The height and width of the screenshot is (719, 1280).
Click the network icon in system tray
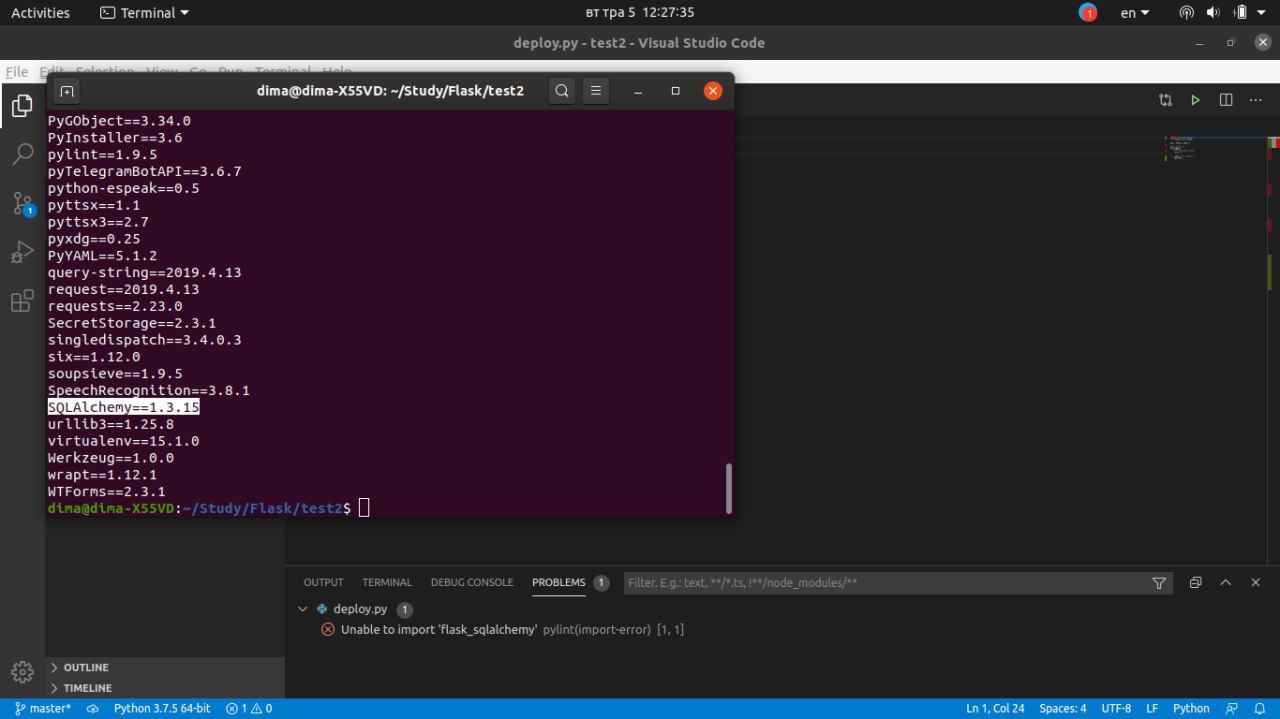coord(1186,13)
